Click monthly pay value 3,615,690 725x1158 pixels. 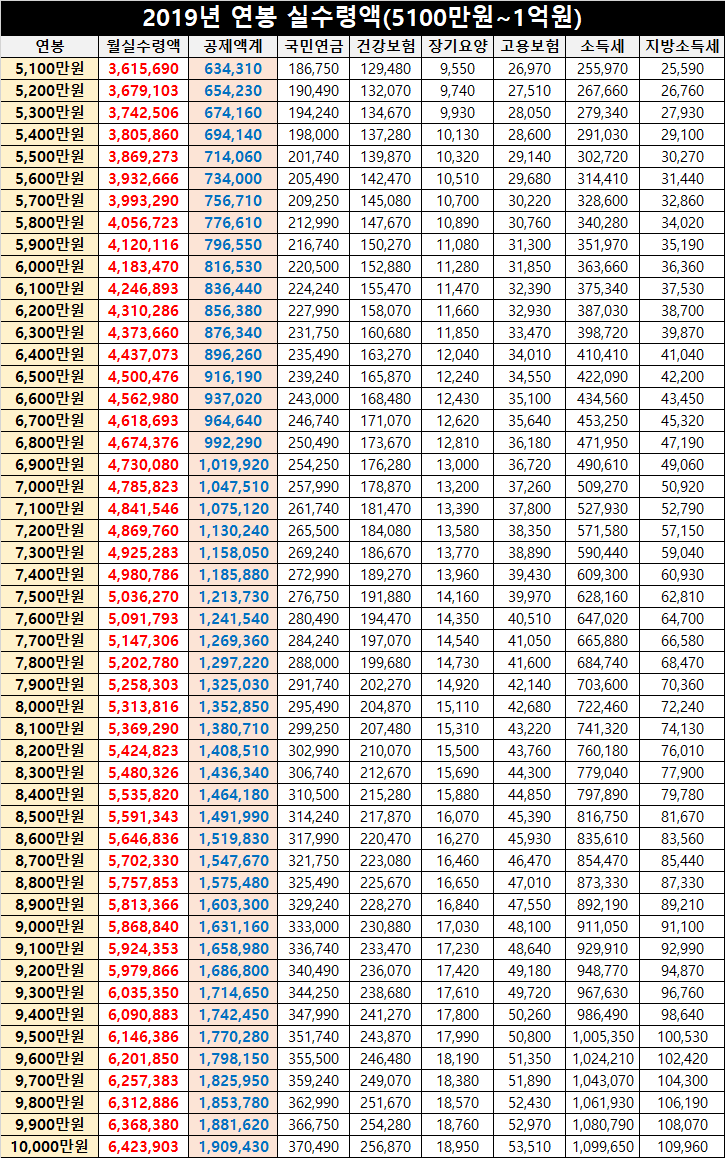click(143, 69)
